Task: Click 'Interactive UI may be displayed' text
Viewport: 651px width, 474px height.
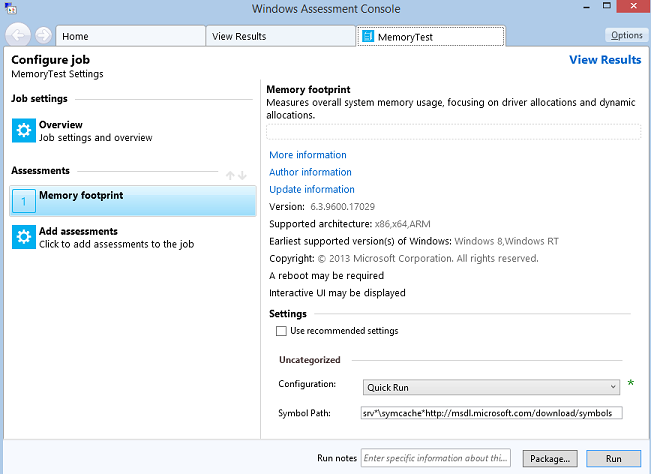Action: pos(337,293)
